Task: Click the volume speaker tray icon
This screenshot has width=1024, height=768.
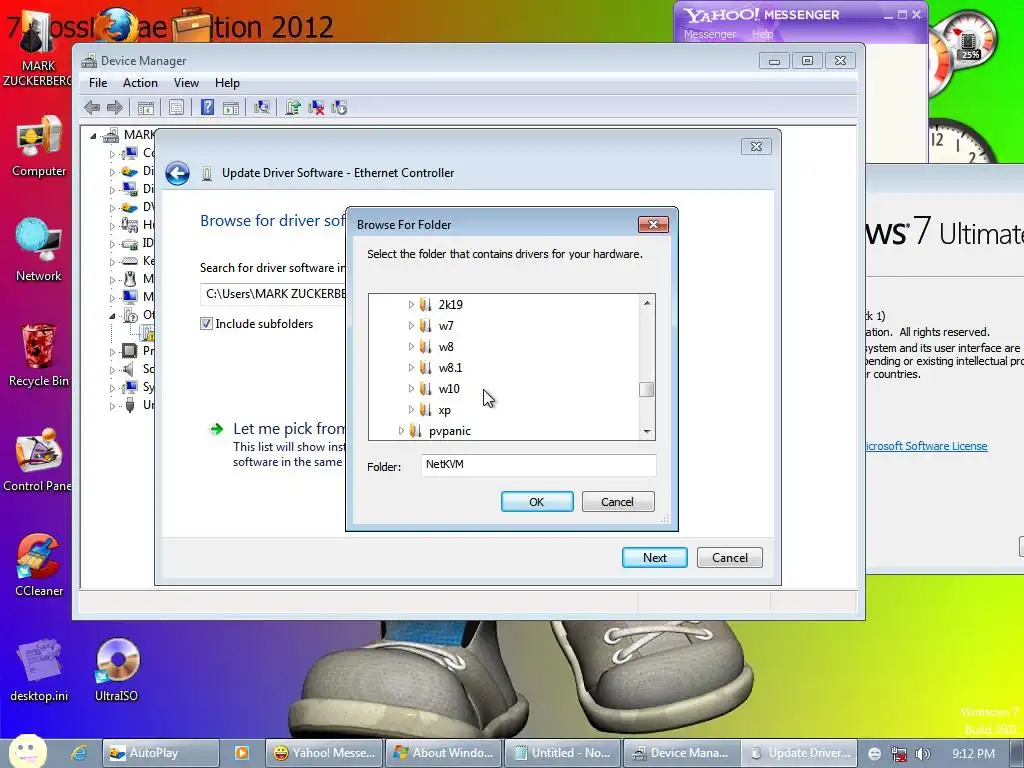Action: [923, 754]
